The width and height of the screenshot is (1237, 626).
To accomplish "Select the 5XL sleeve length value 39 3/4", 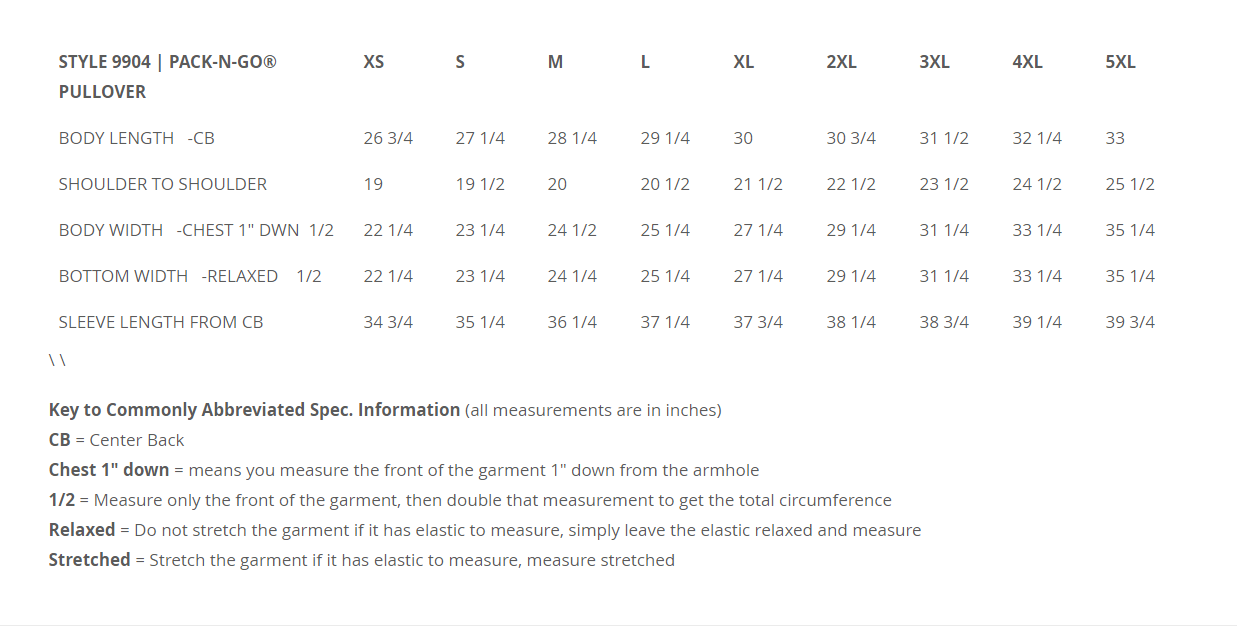I will click(x=1130, y=322).
